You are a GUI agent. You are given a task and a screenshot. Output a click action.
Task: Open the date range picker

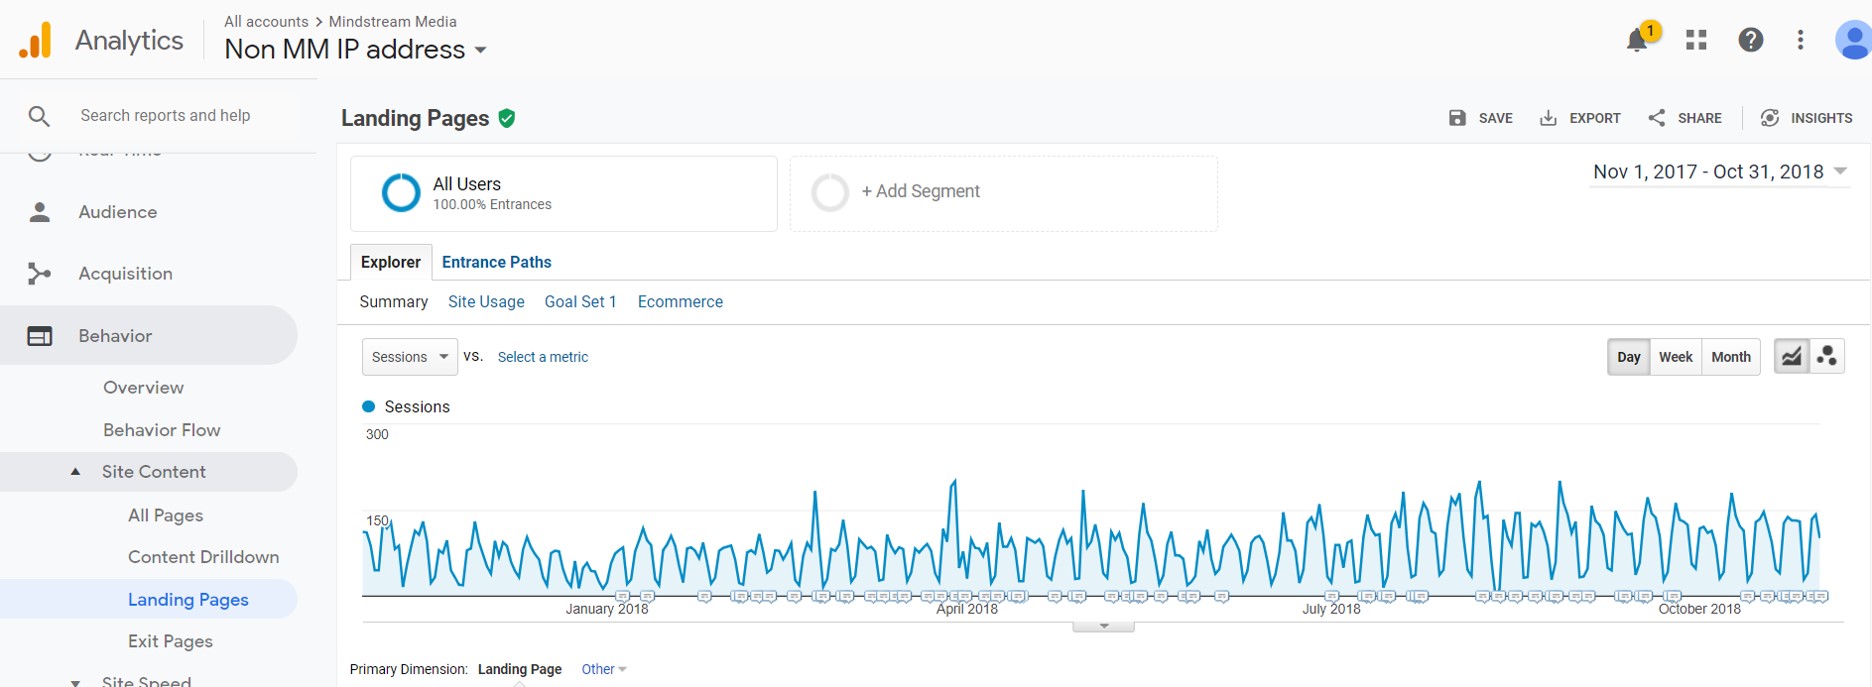click(x=1718, y=172)
